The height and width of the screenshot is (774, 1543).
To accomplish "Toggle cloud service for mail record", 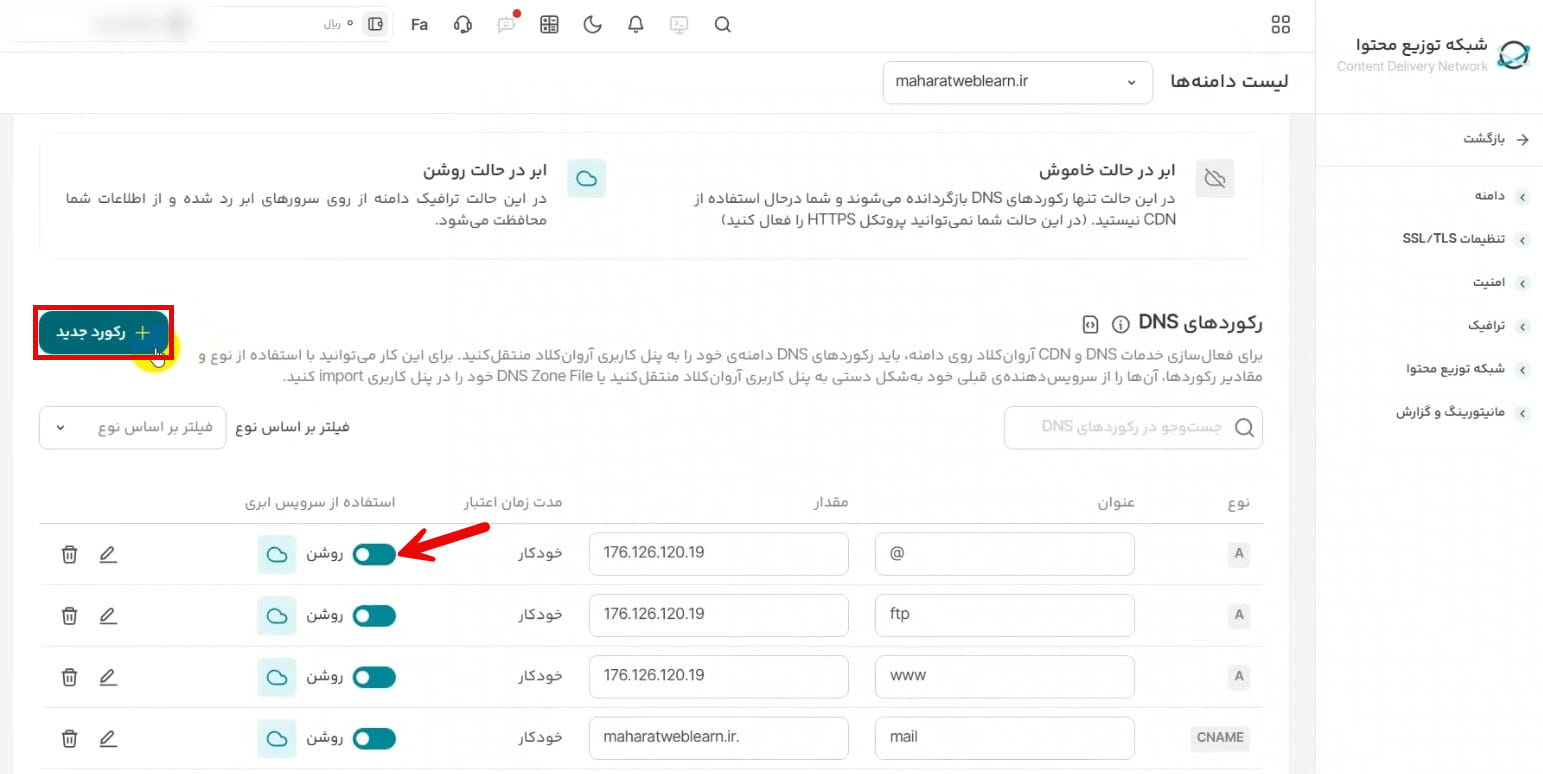I will click(374, 739).
